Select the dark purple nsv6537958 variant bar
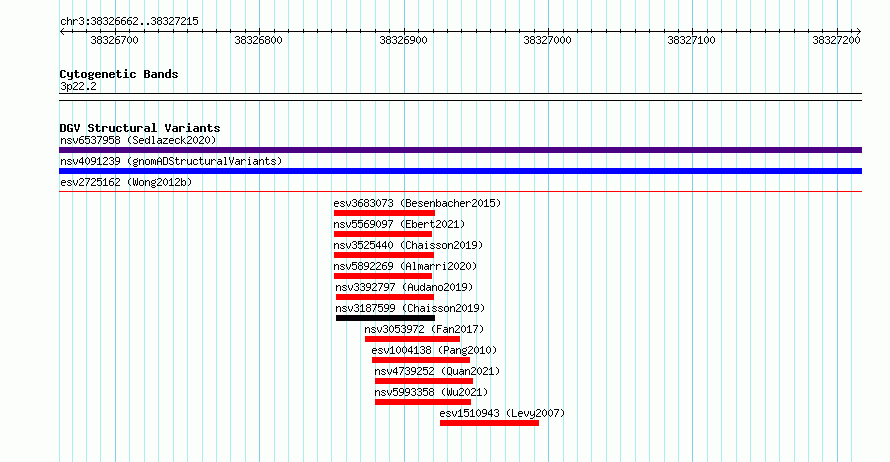This screenshot has height=462, width=890. 460,150
